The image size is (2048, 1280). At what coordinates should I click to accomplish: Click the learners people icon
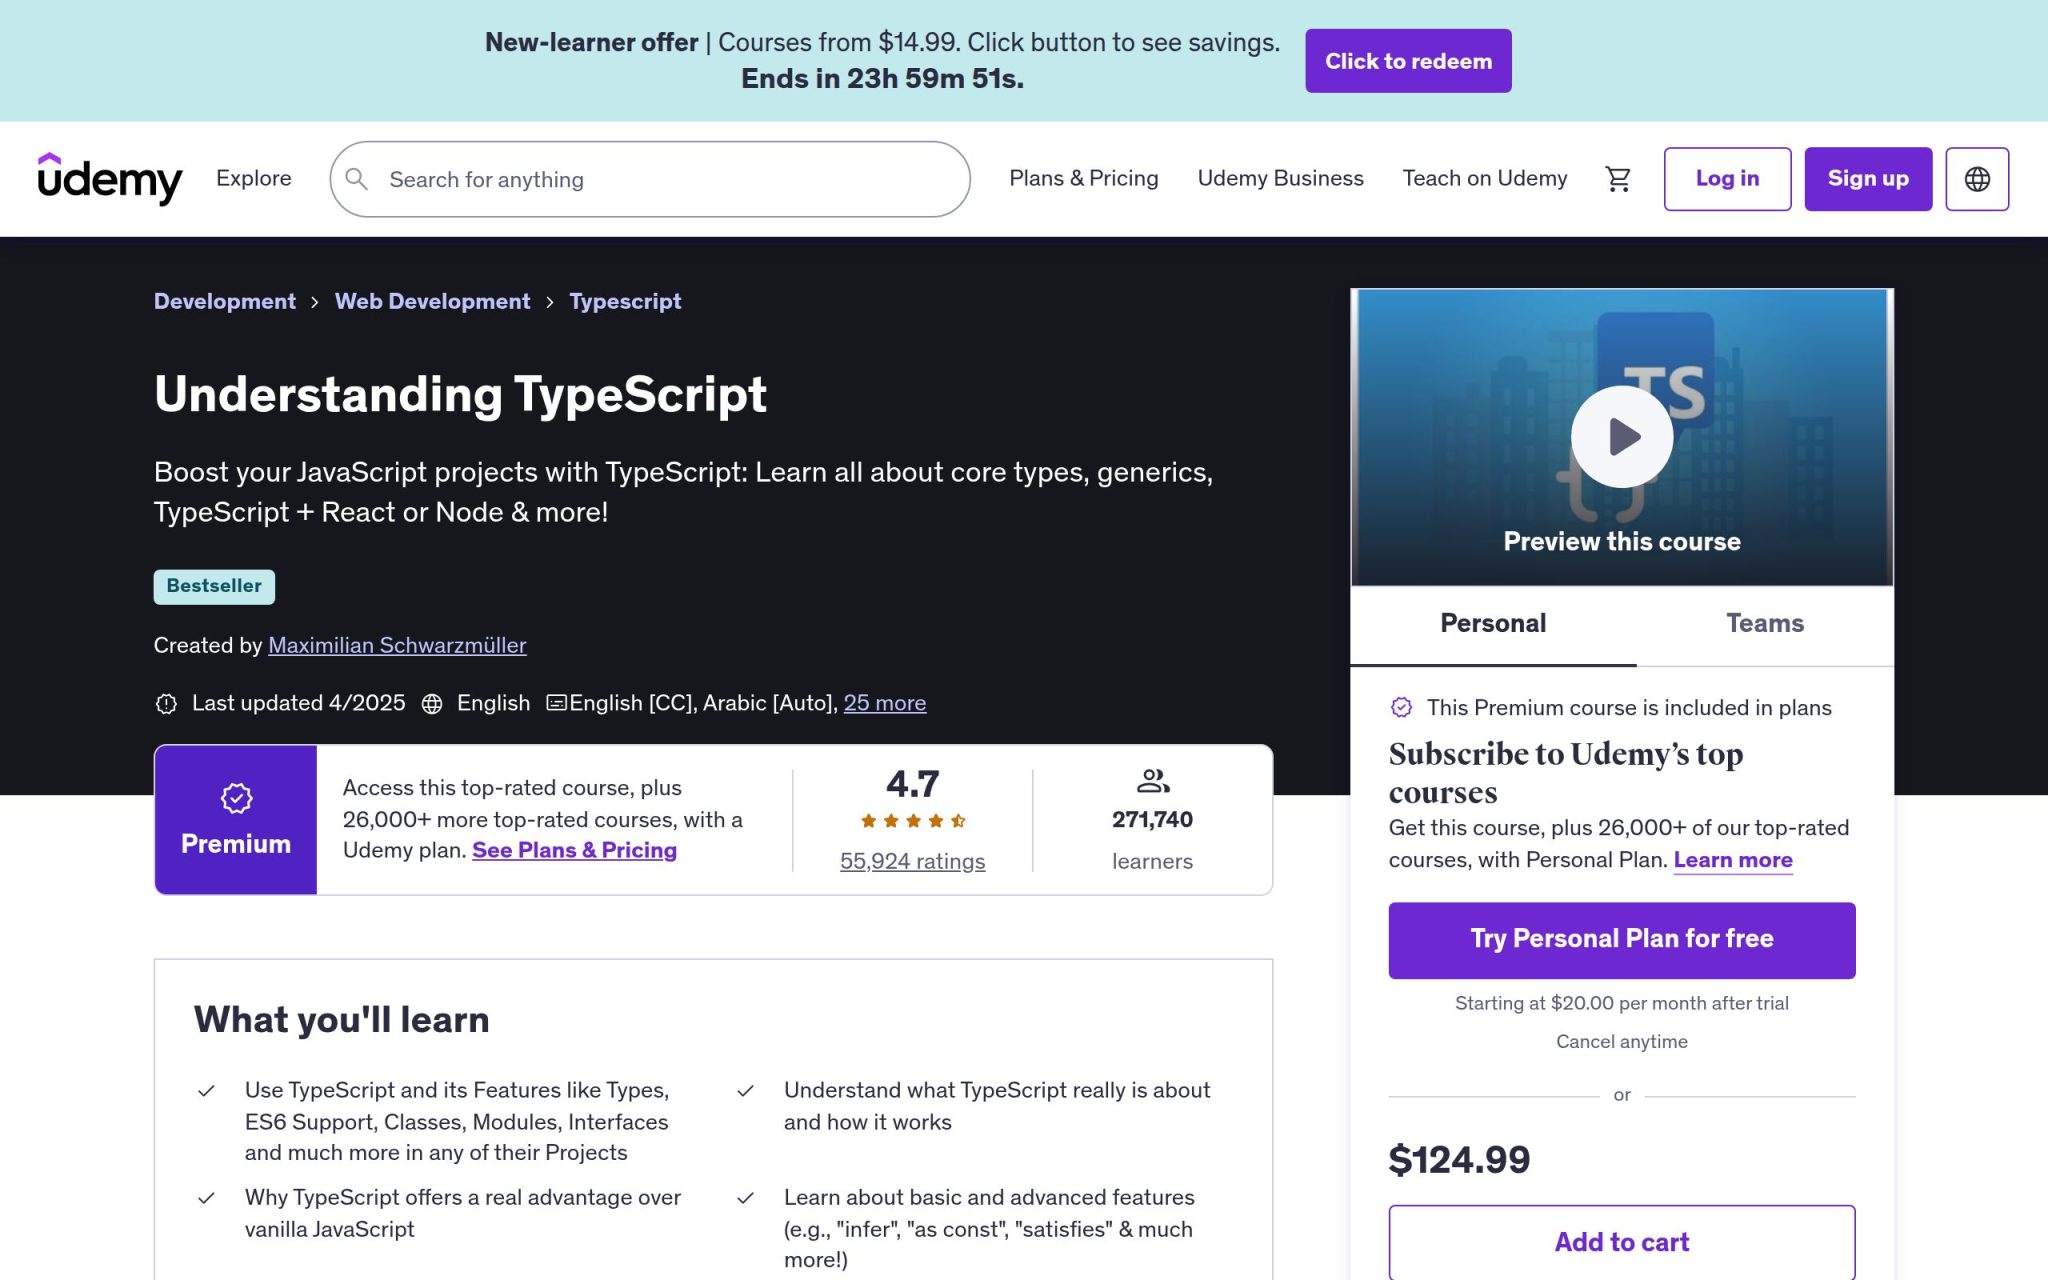tap(1152, 781)
